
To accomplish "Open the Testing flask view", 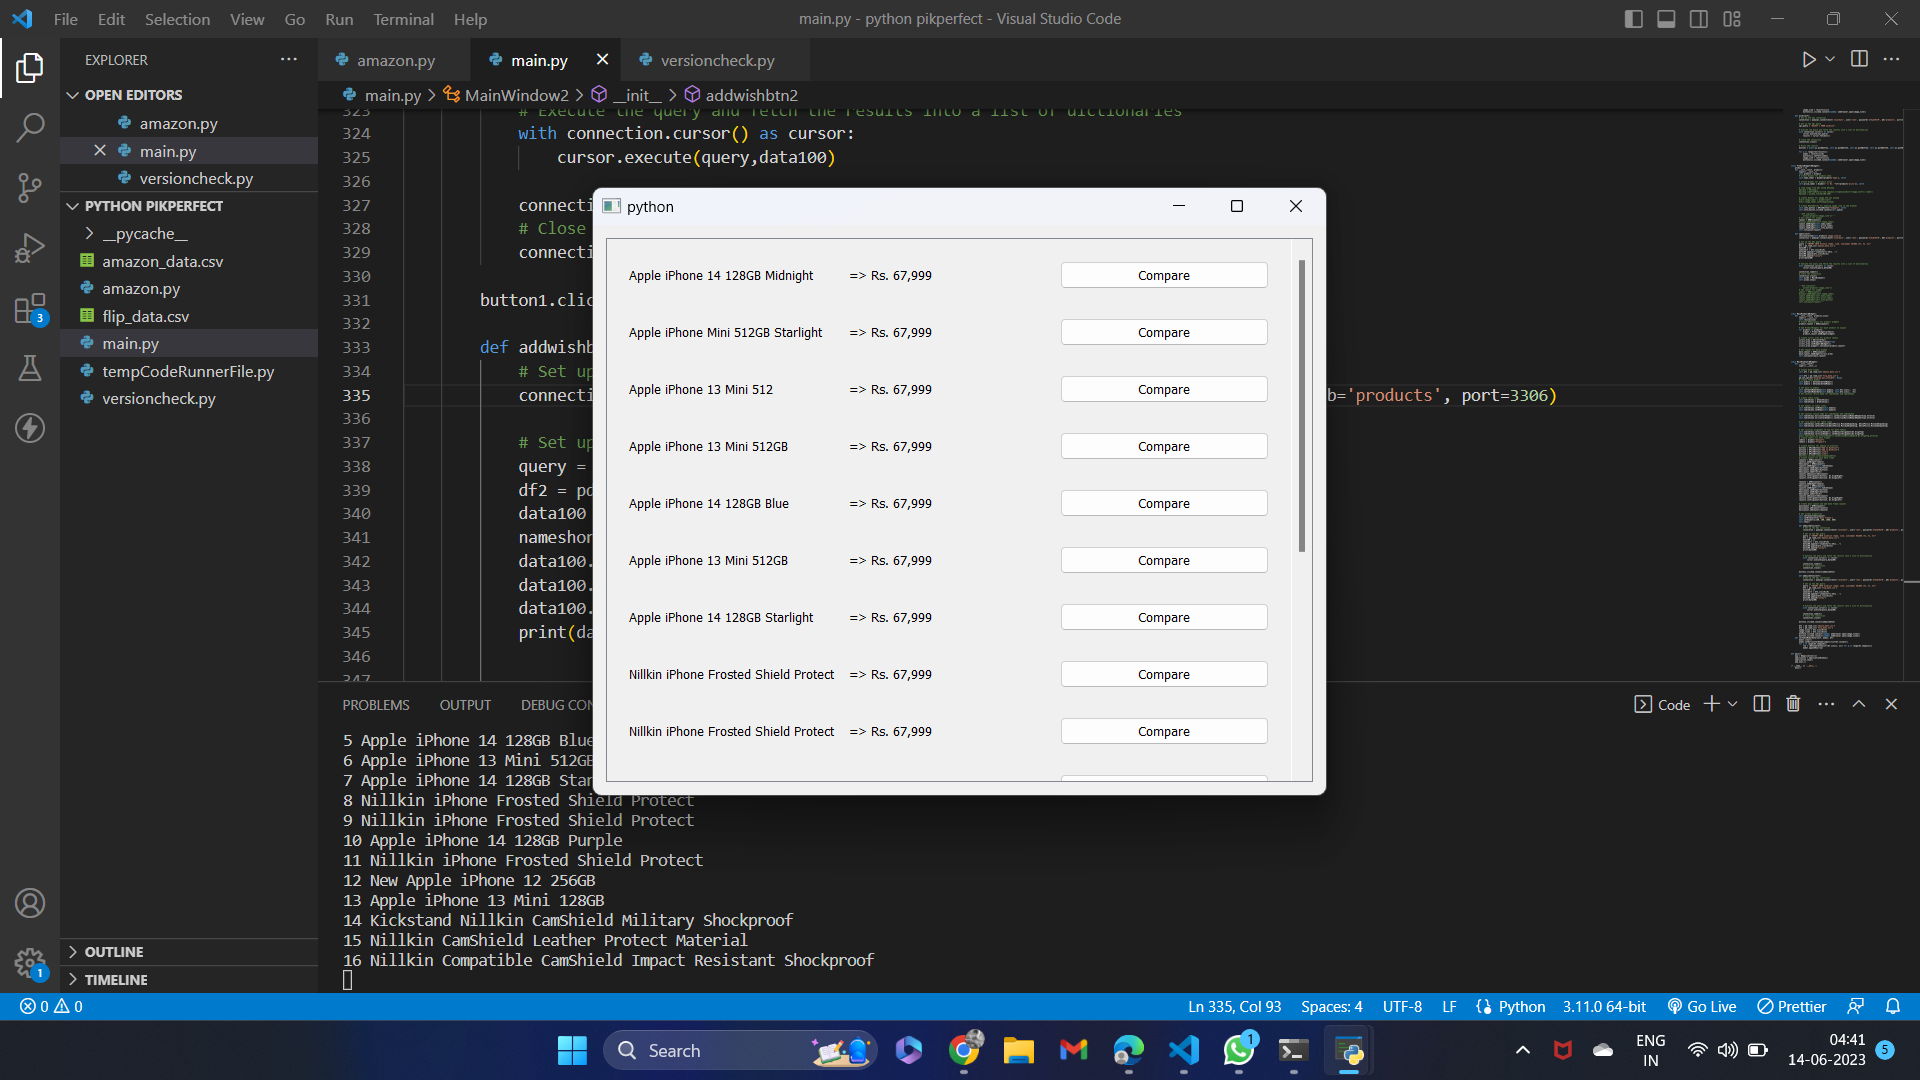I will [x=30, y=368].
